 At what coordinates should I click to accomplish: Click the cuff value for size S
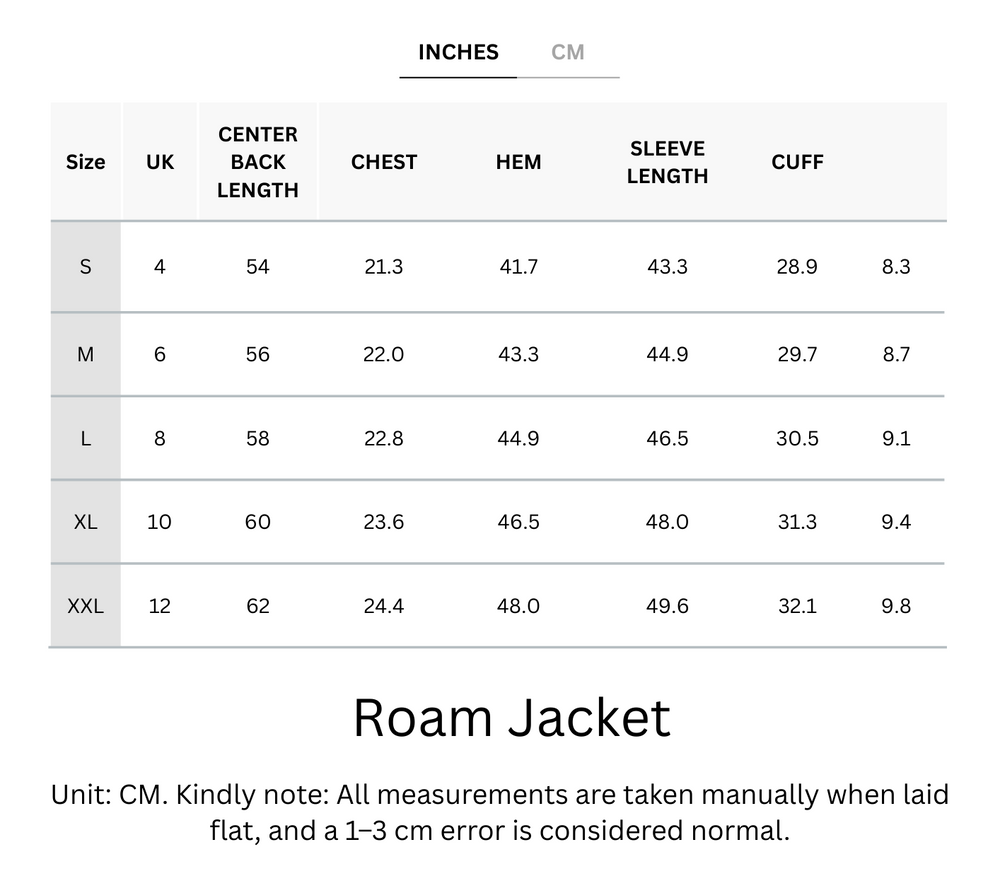797,267
